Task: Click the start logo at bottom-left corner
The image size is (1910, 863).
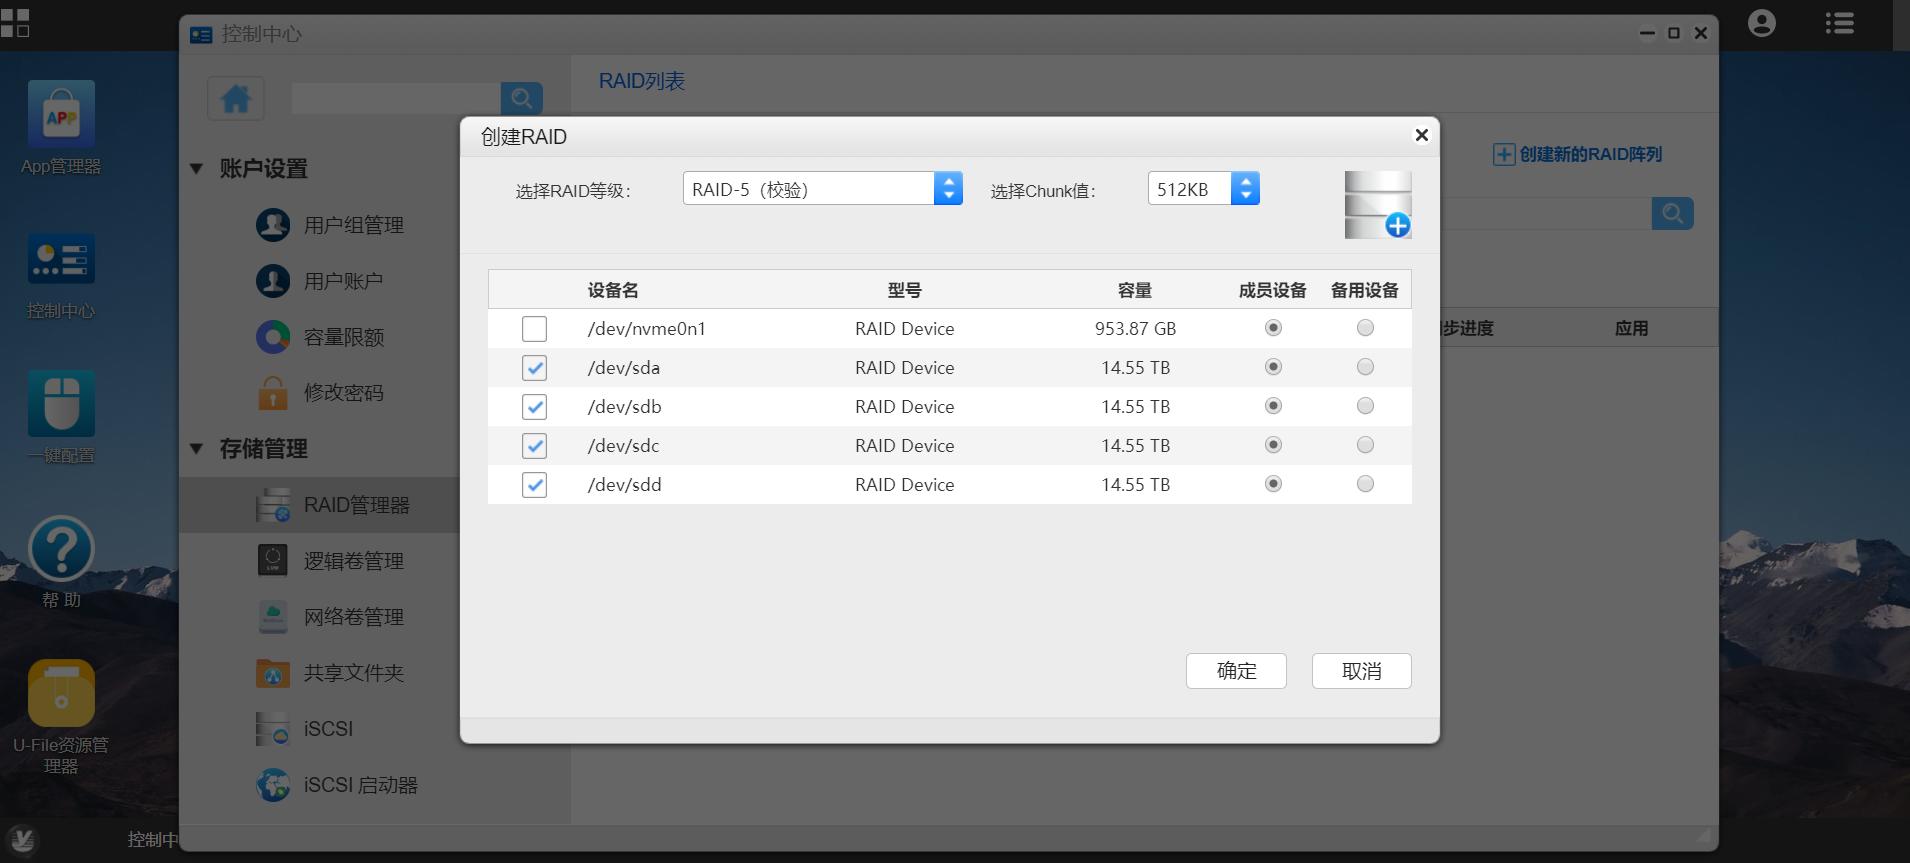Action: 22,840
